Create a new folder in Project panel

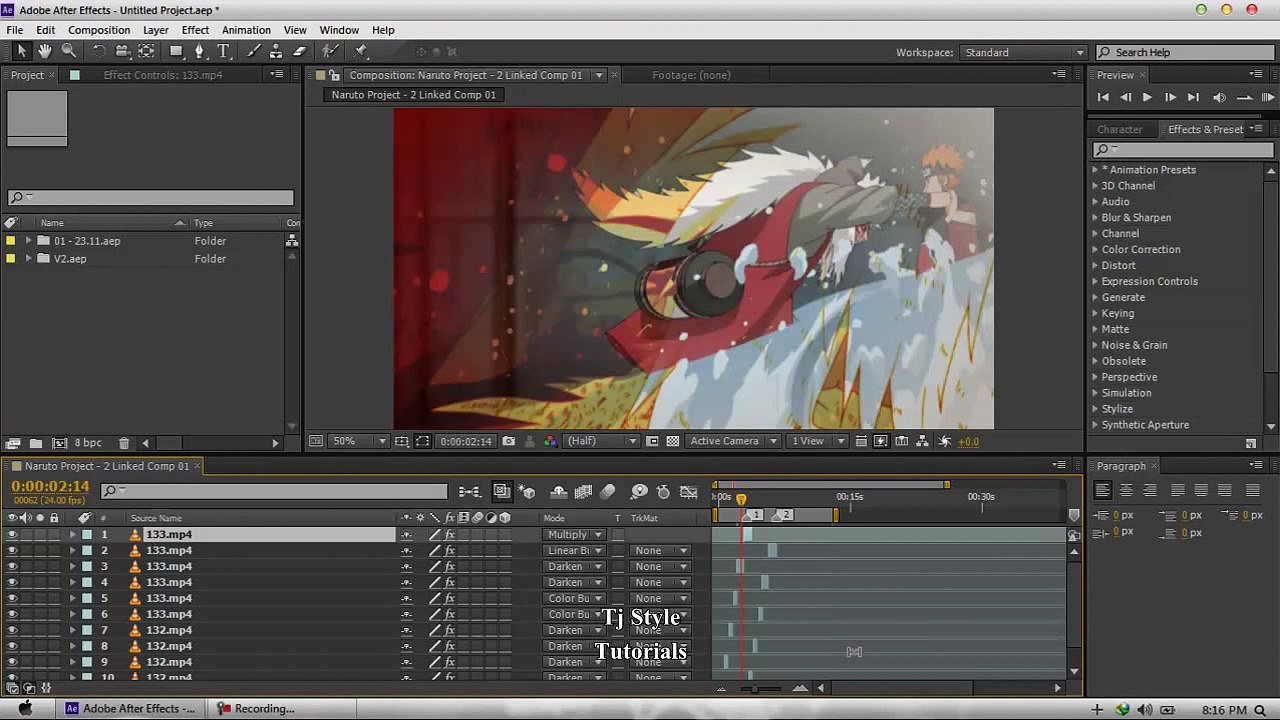tap(36, 443)
